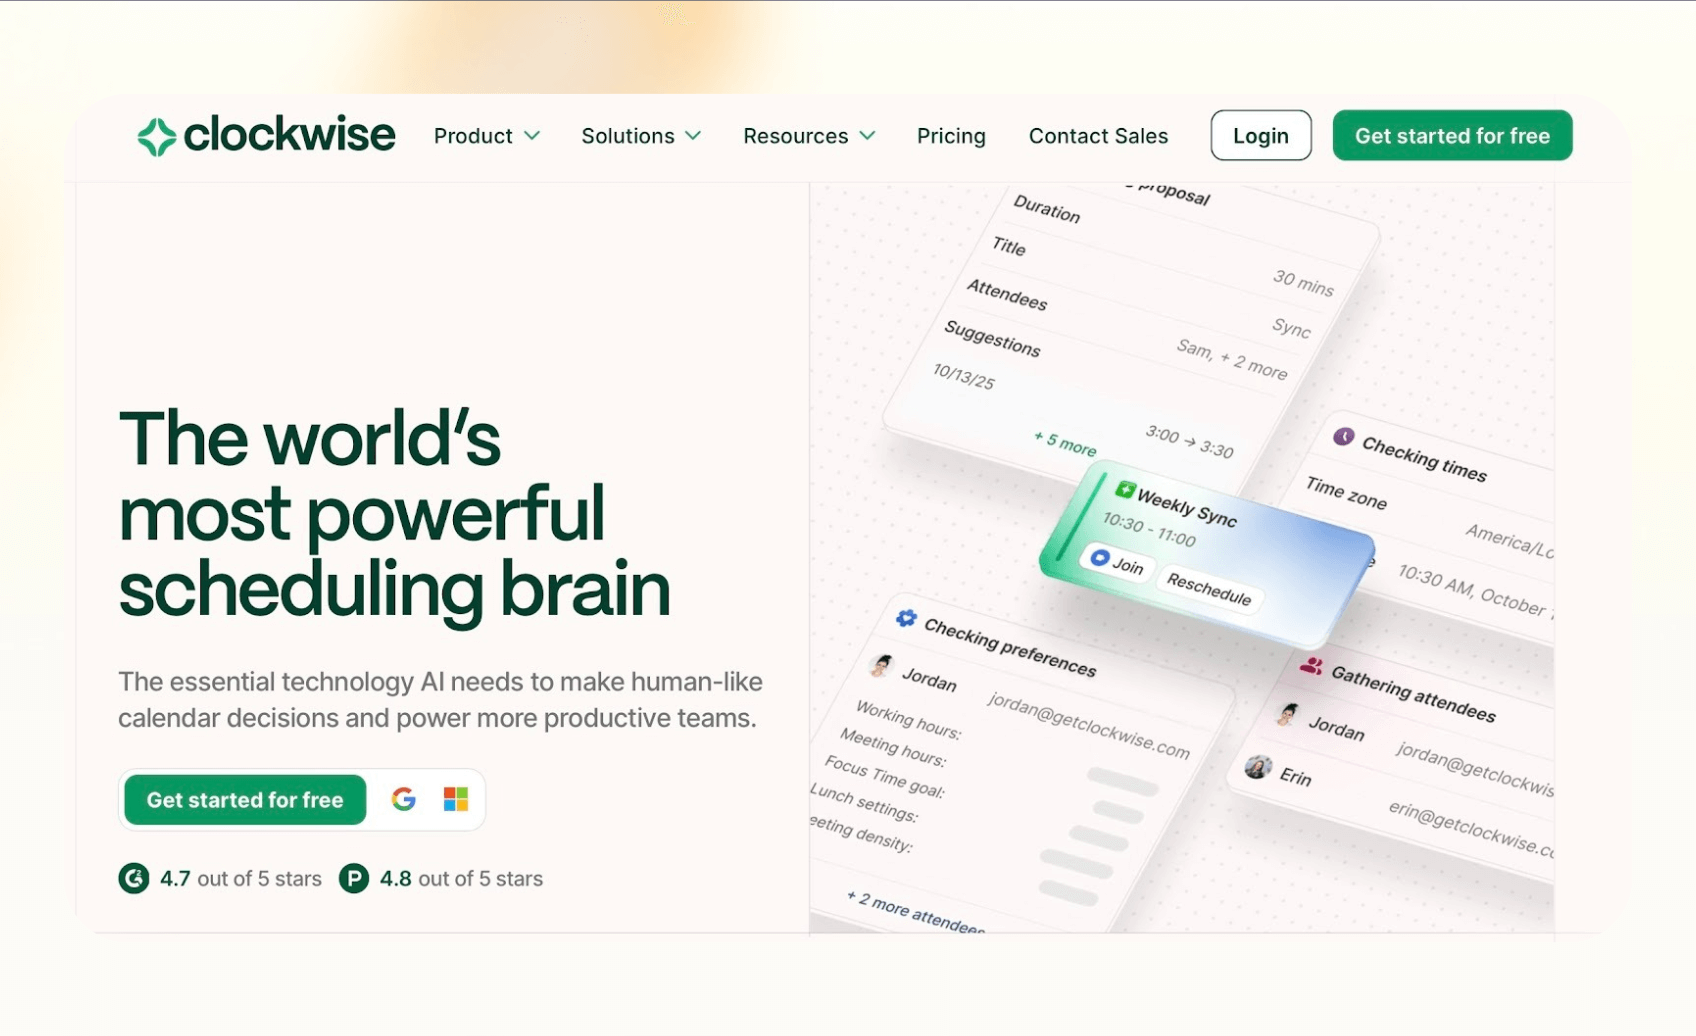Click the Gathering attendees people icon
Image resolution: width=1696 pixels, height=1036 pixels.
point(1311,666)
